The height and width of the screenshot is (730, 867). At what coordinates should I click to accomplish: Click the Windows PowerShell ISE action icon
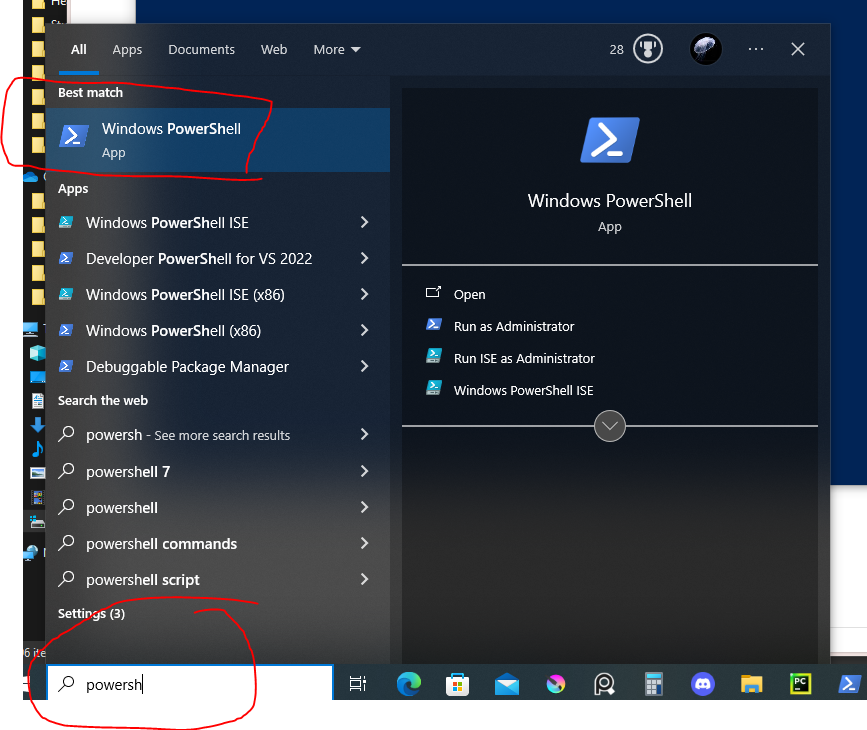434,388
